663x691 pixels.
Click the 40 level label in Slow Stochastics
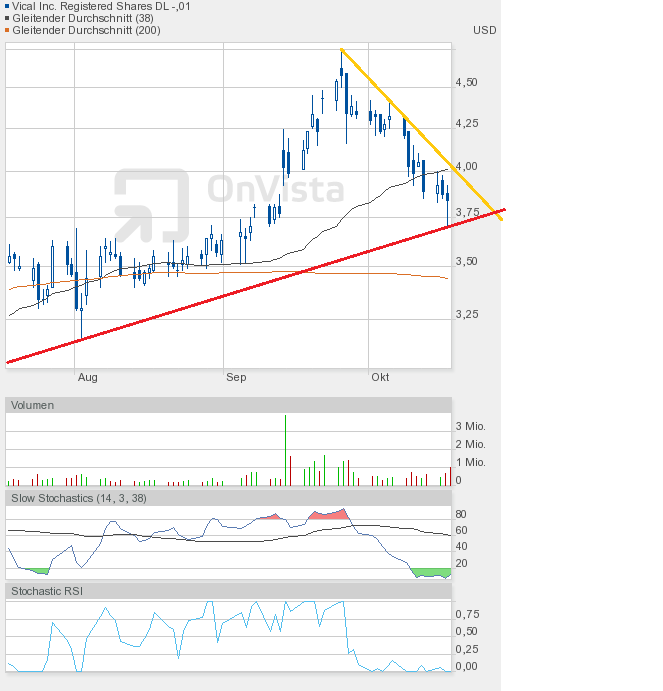[x=461, y=546]
